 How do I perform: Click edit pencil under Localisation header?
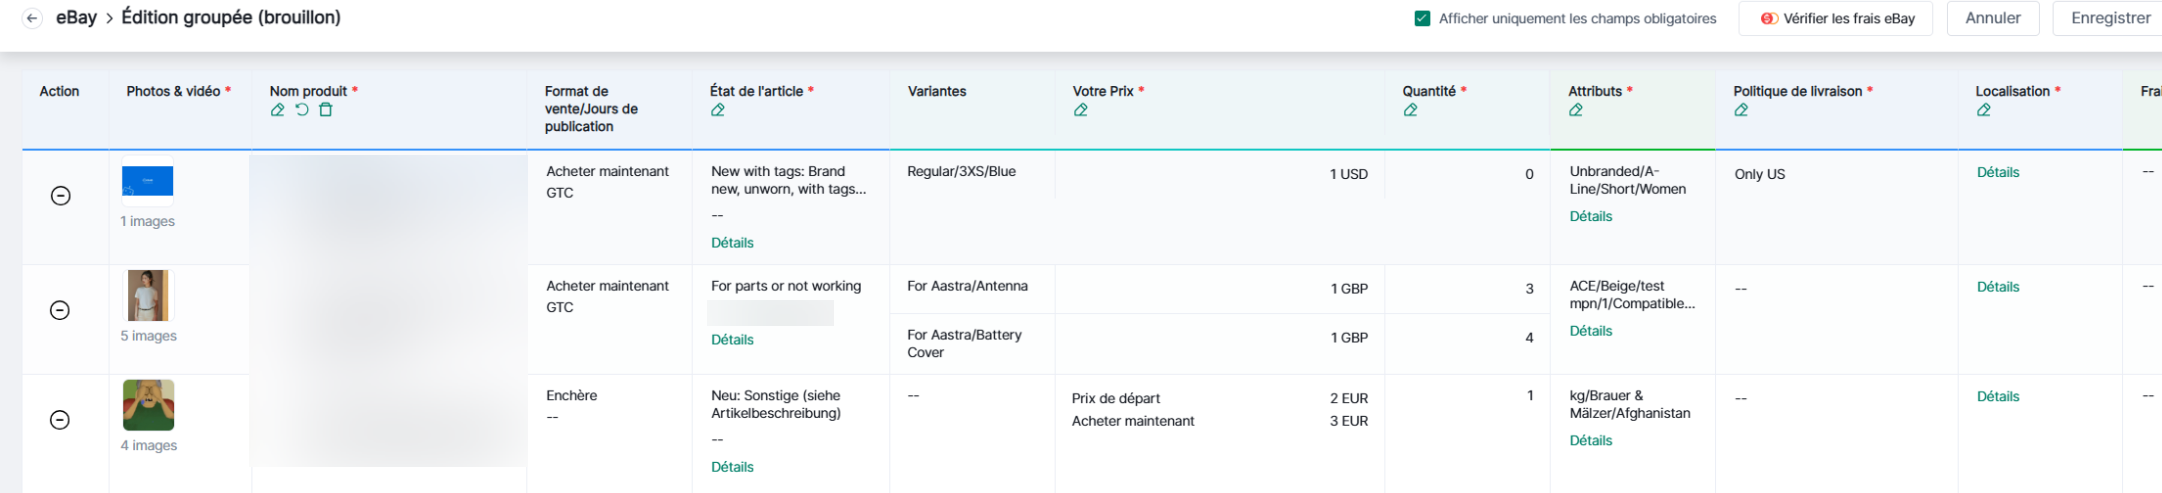point(1984,110)
